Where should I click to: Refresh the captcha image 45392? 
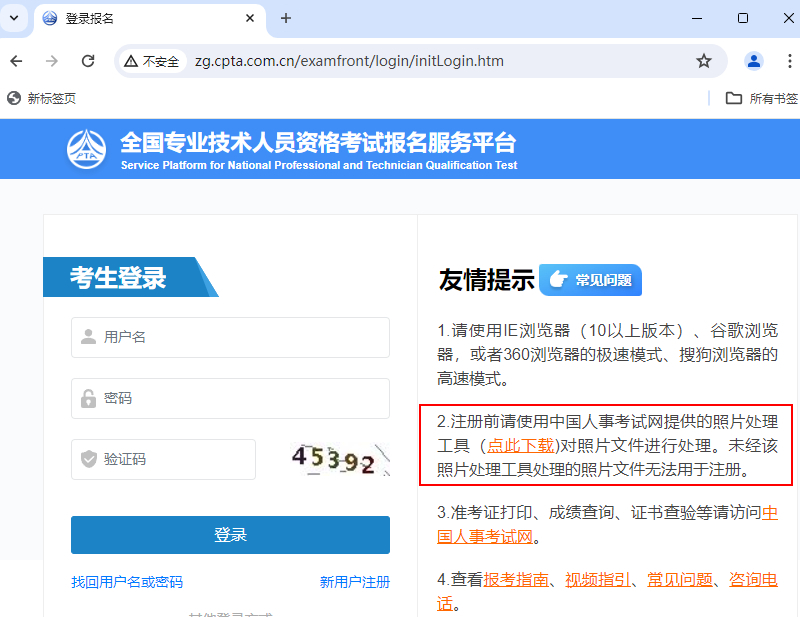click(x=335, y=460)
